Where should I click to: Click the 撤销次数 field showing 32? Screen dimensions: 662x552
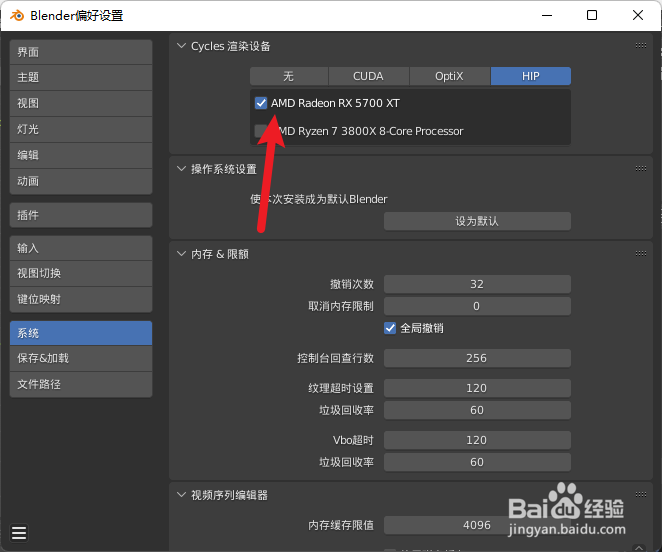pyautogui.click(x=477, y=284)
